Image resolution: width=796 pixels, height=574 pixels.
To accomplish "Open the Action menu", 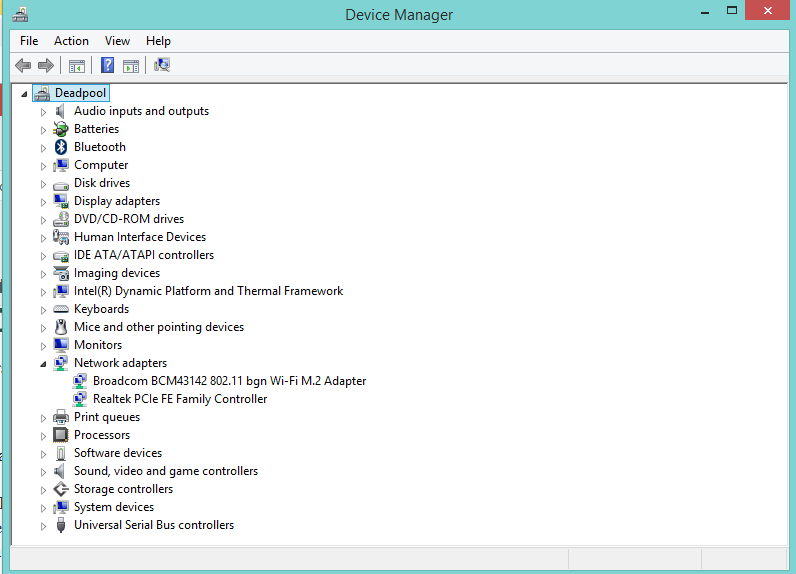I will [72, 41].
